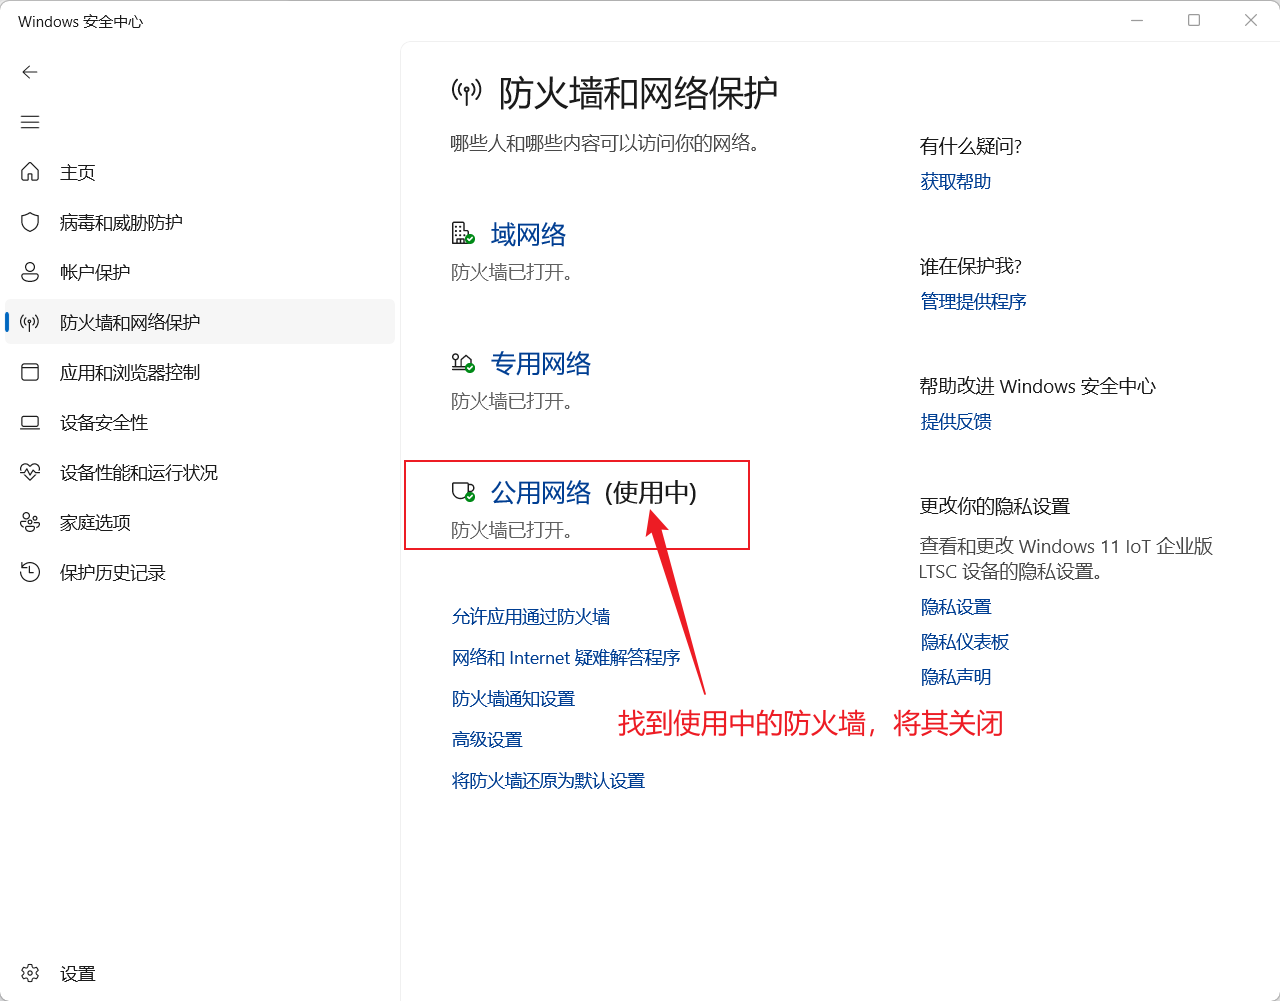
Task: Open 设备安全性 page
Action: coord(200,422)
